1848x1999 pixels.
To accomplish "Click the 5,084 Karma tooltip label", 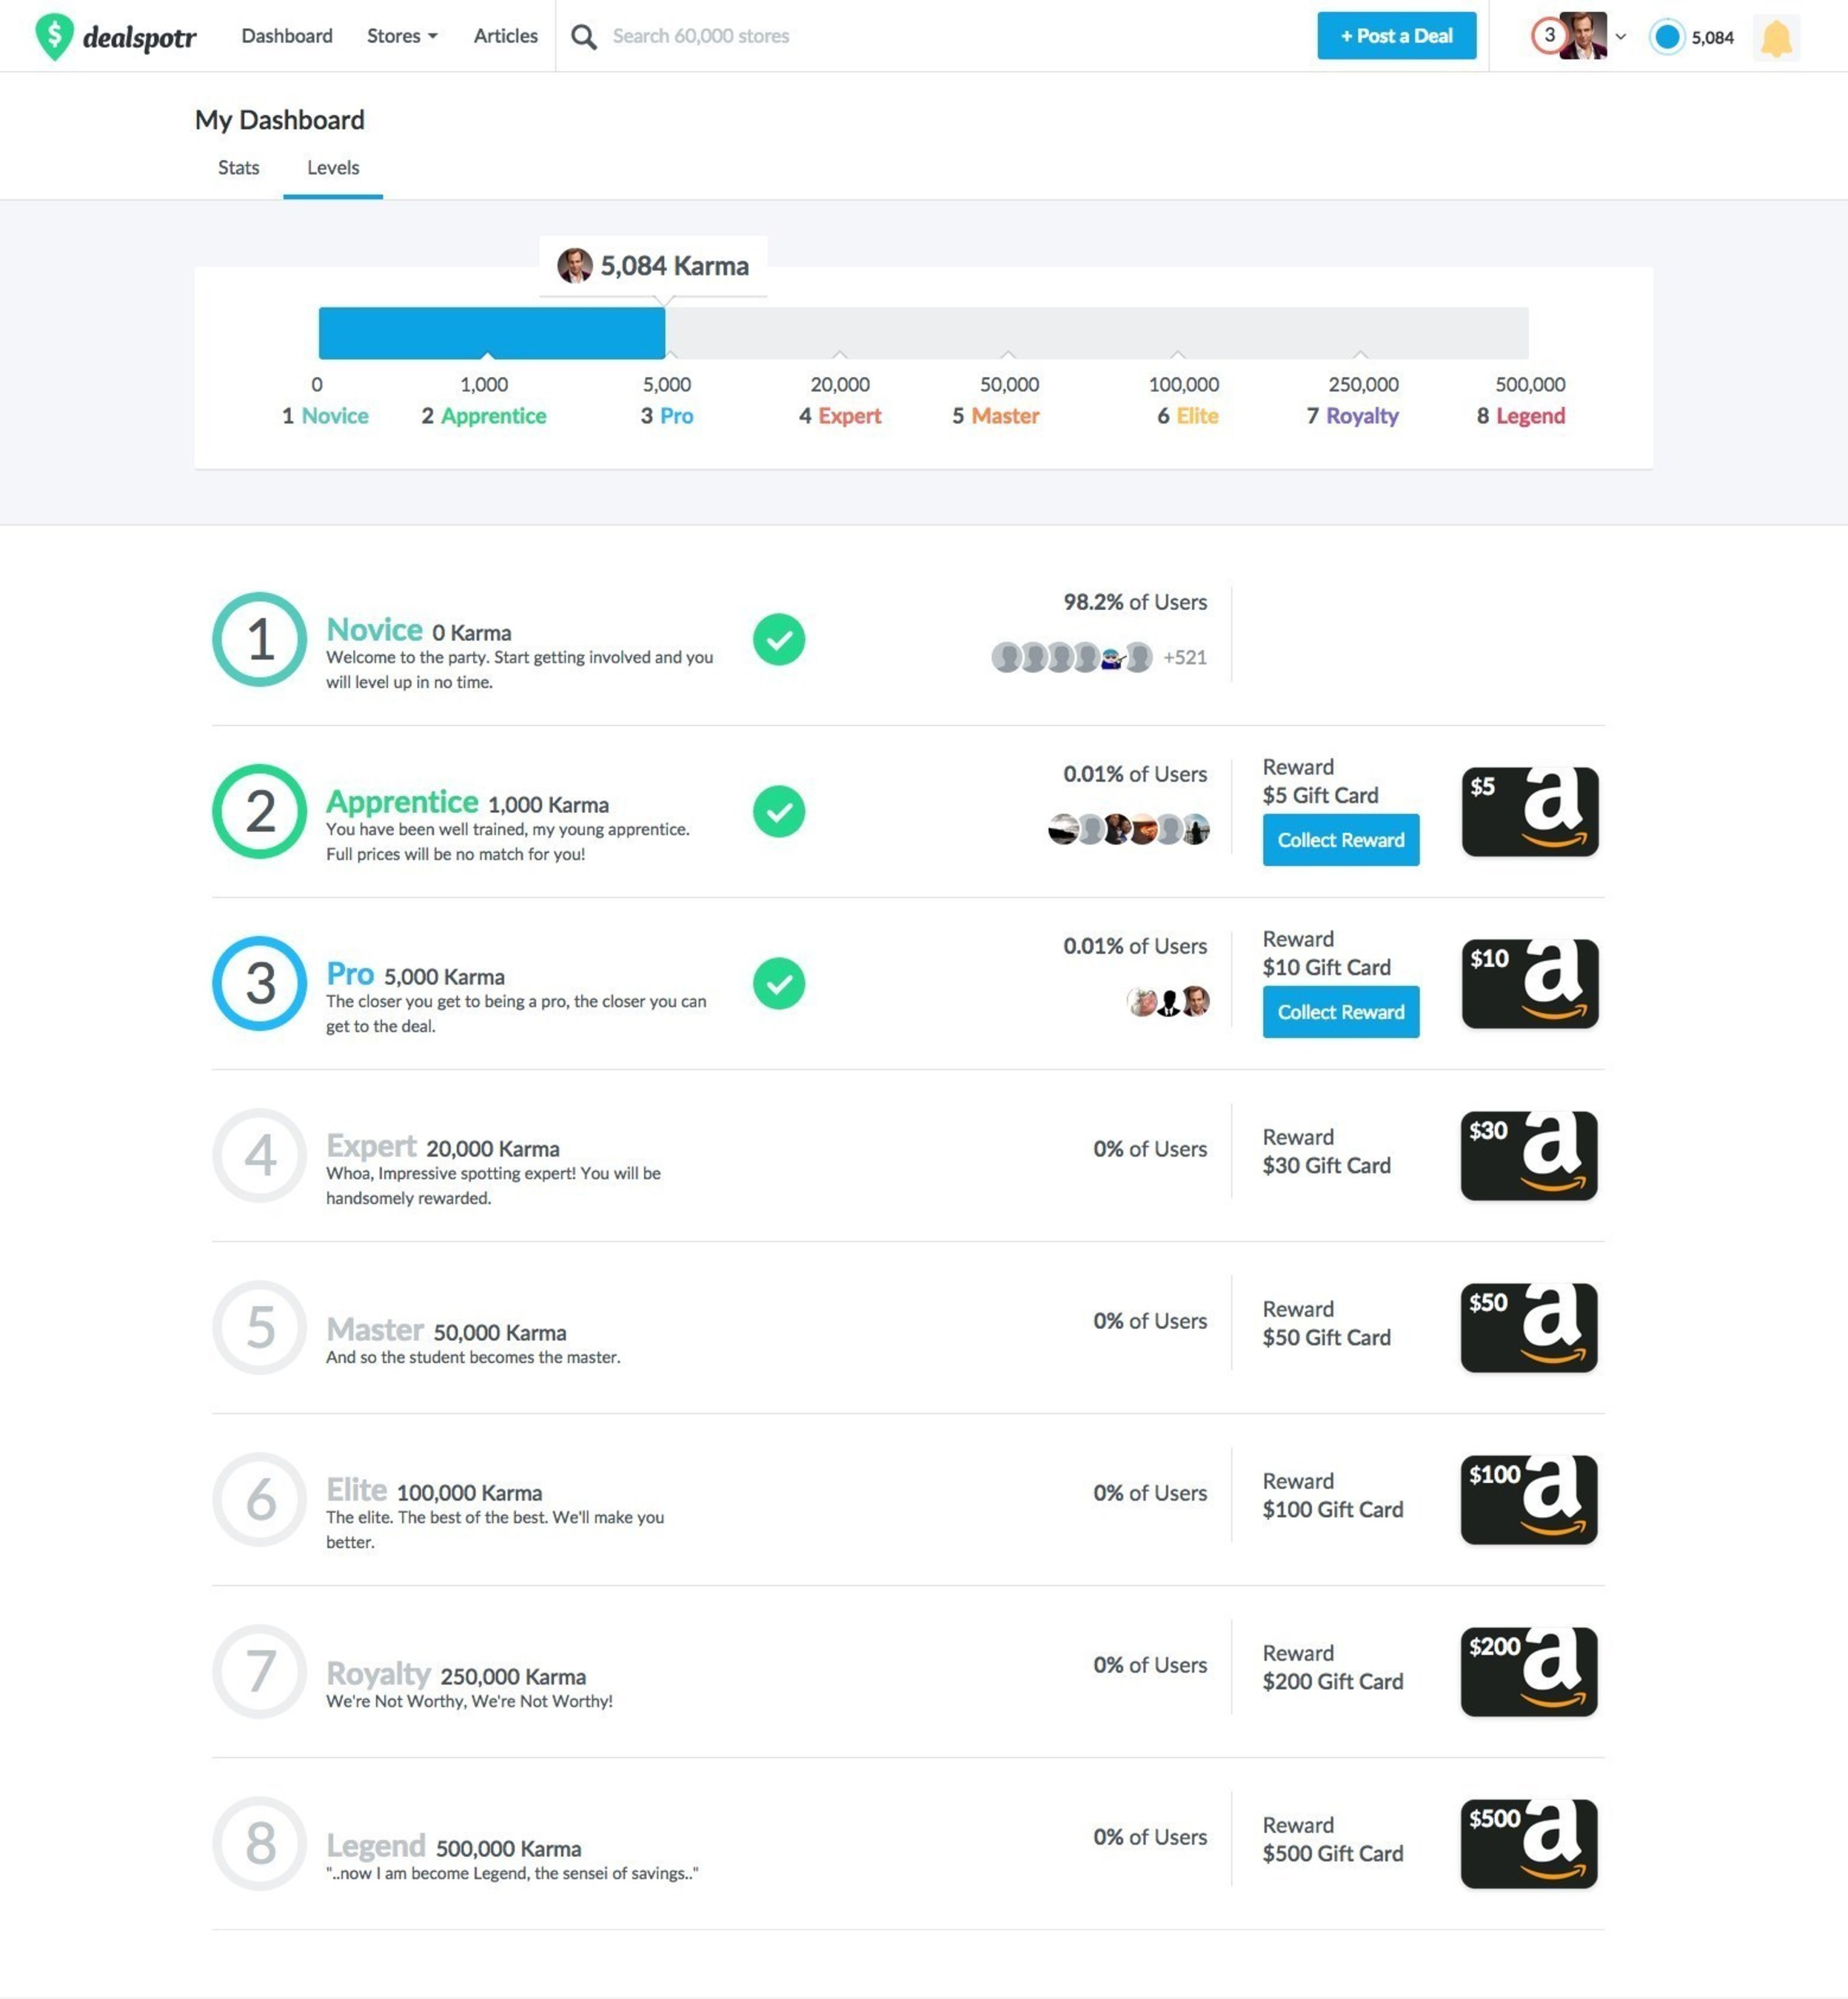I will point(675,266).
